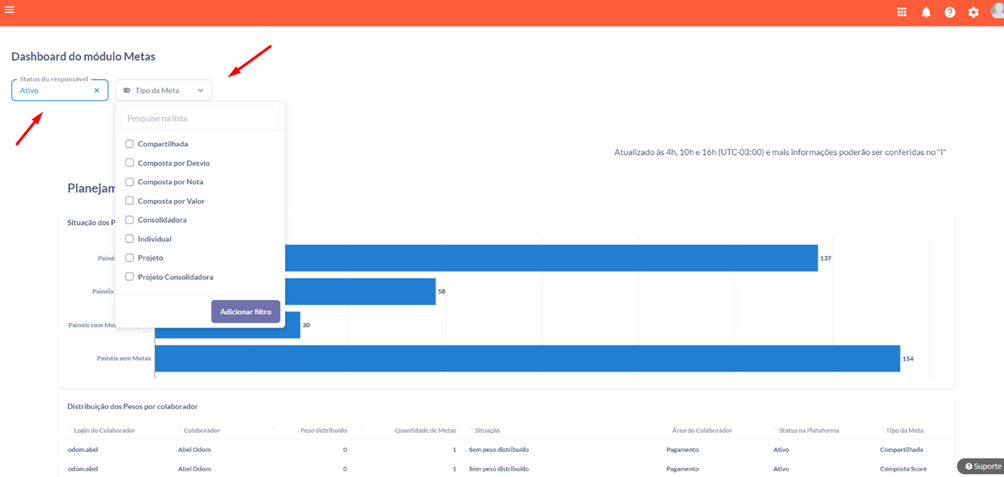
Task: Clear the Ativo status filter
Action: click(97, 90)
